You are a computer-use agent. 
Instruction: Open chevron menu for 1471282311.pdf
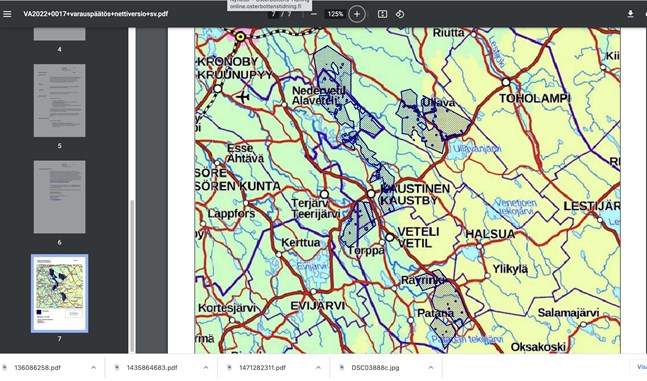click(x=318, y=367)
